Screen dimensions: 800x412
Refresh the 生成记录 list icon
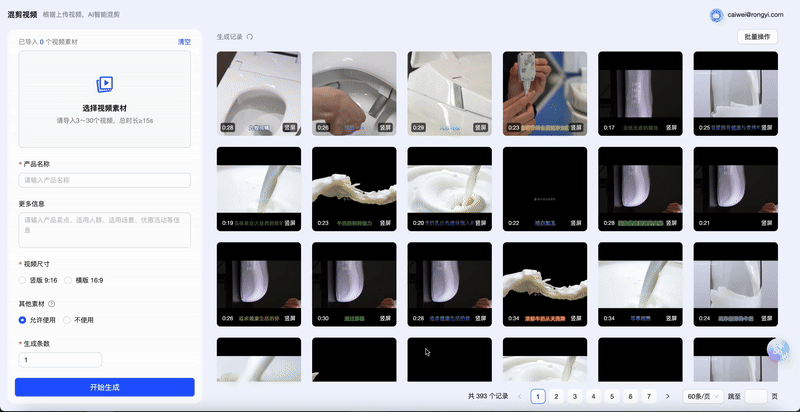(x=249, y=37)
